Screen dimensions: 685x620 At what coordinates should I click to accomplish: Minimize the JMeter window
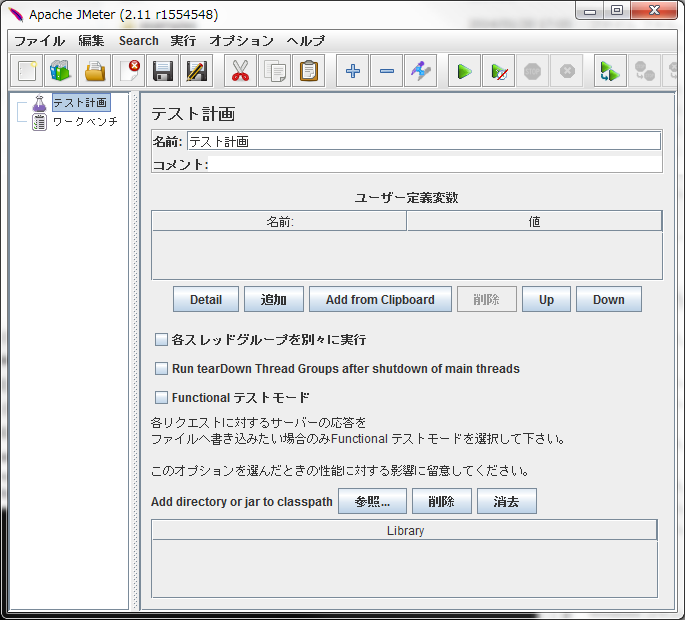(x=590, y=10)
